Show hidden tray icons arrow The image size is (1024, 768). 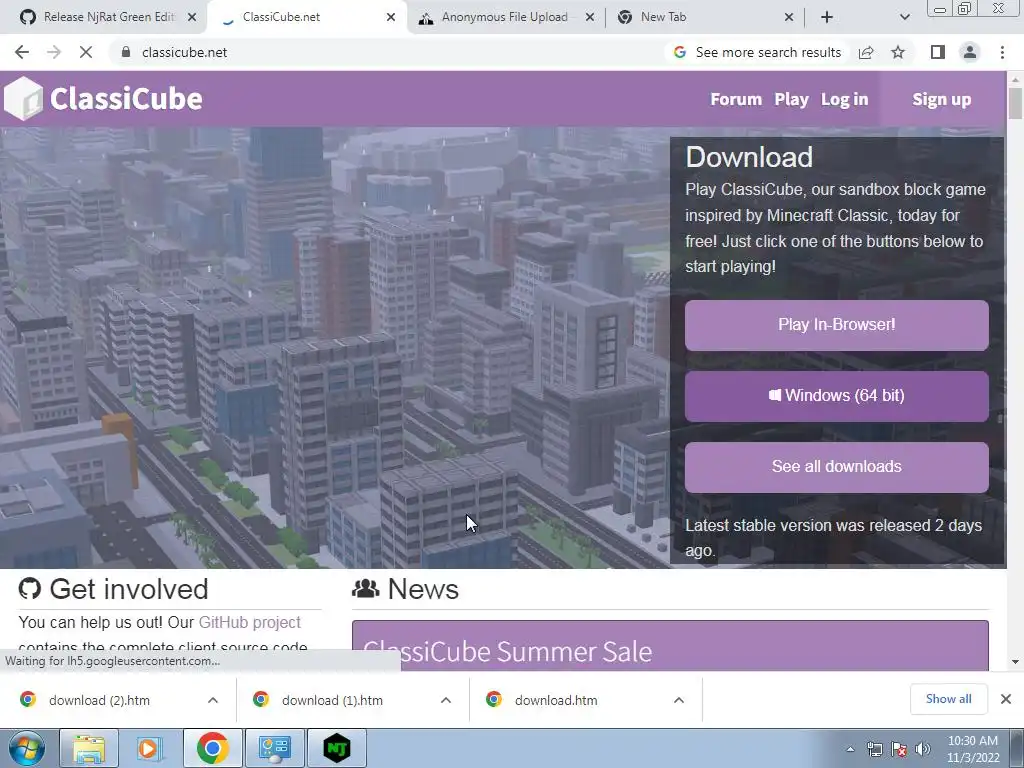tap(850, 750)
